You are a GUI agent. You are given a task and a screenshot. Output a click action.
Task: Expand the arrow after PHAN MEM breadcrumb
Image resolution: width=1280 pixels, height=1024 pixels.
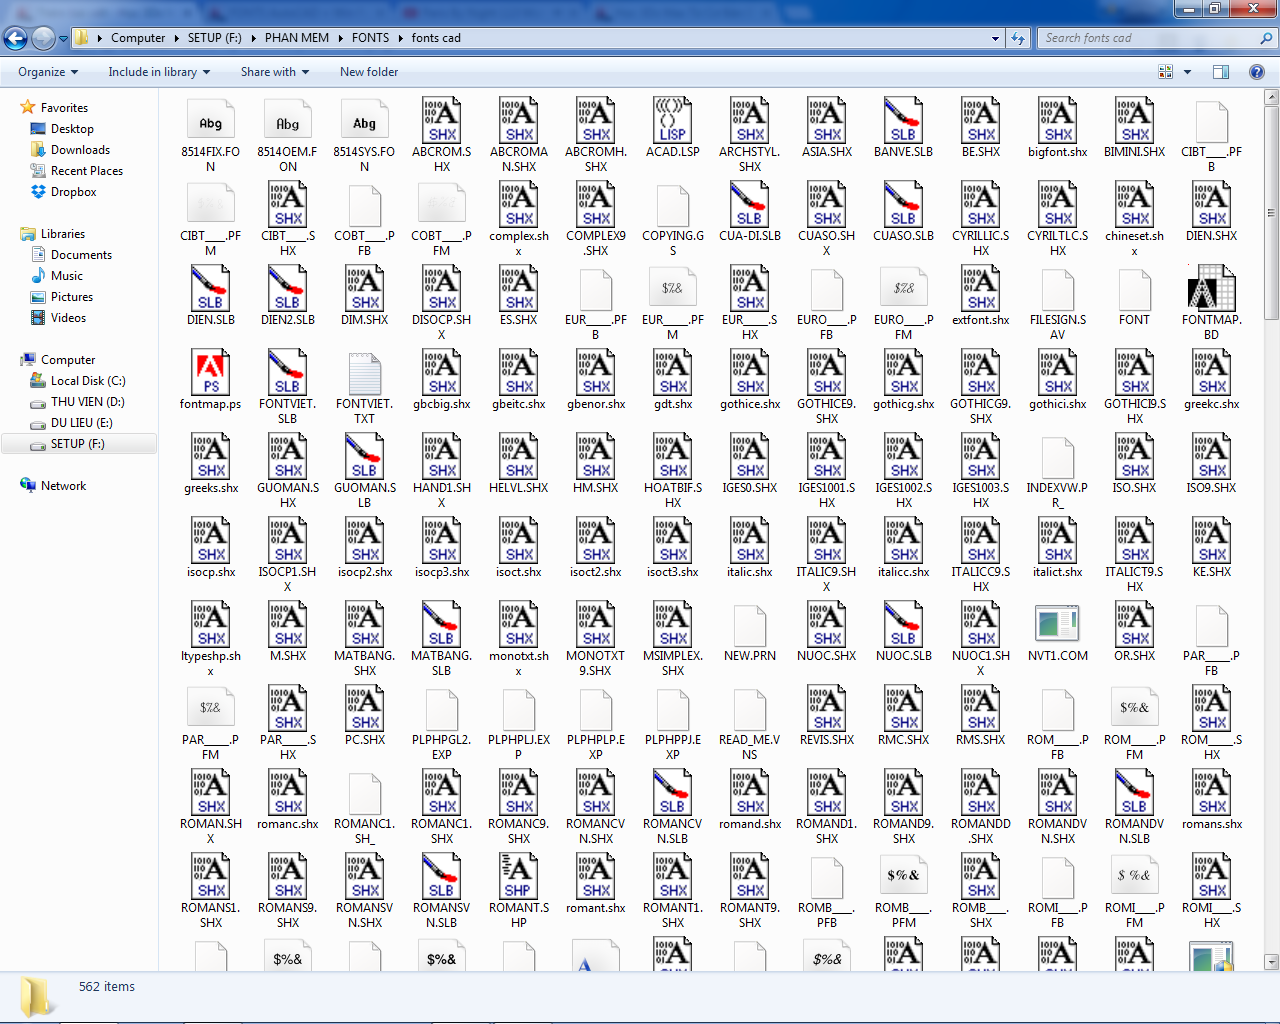[340, 38]
